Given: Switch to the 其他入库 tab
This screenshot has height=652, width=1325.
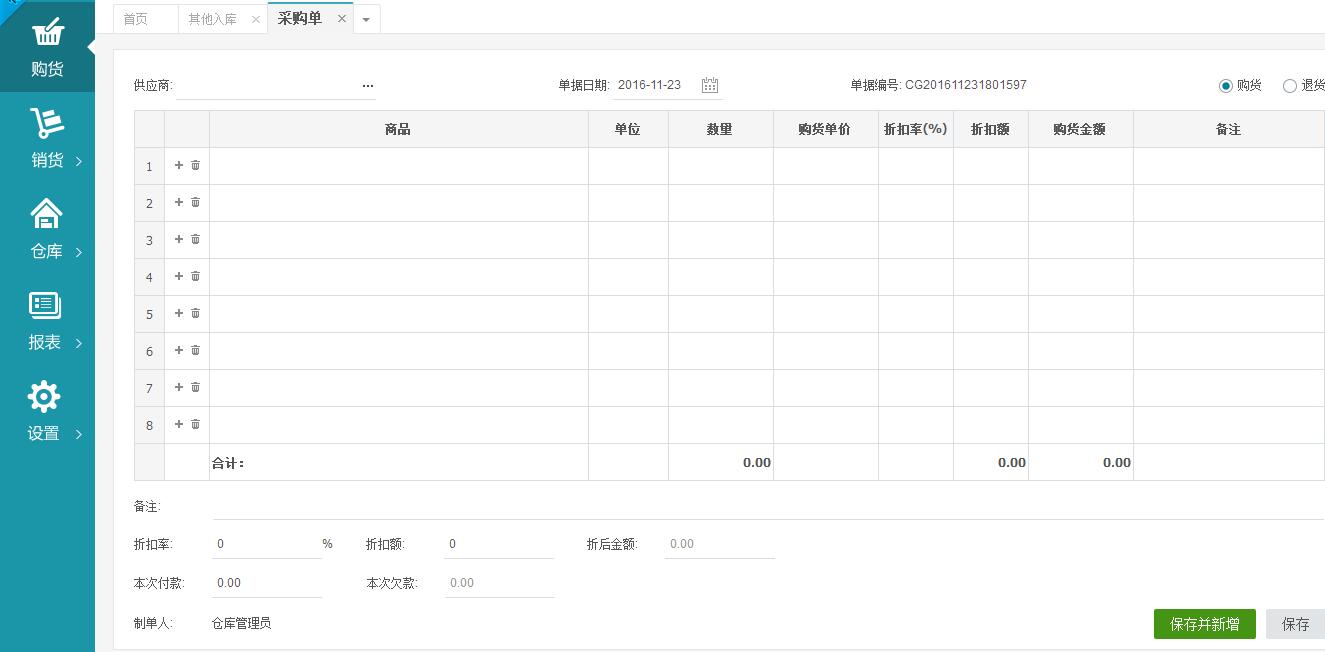Looking at the screenshot, I should (x=213, y=19).
